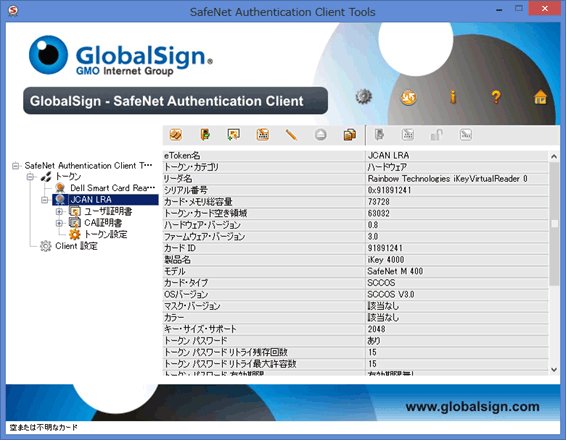Select トークン設定 in the tree
567x441 pixels.
click(x=106, y=234)
